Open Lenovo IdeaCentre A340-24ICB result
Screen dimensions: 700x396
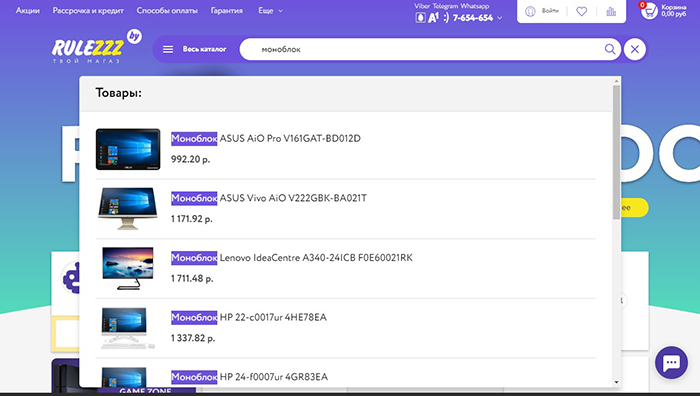click(292, 258)
